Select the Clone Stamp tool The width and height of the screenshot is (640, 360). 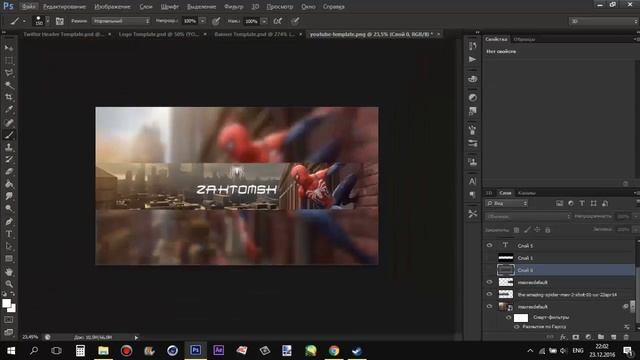coord(9,147)
